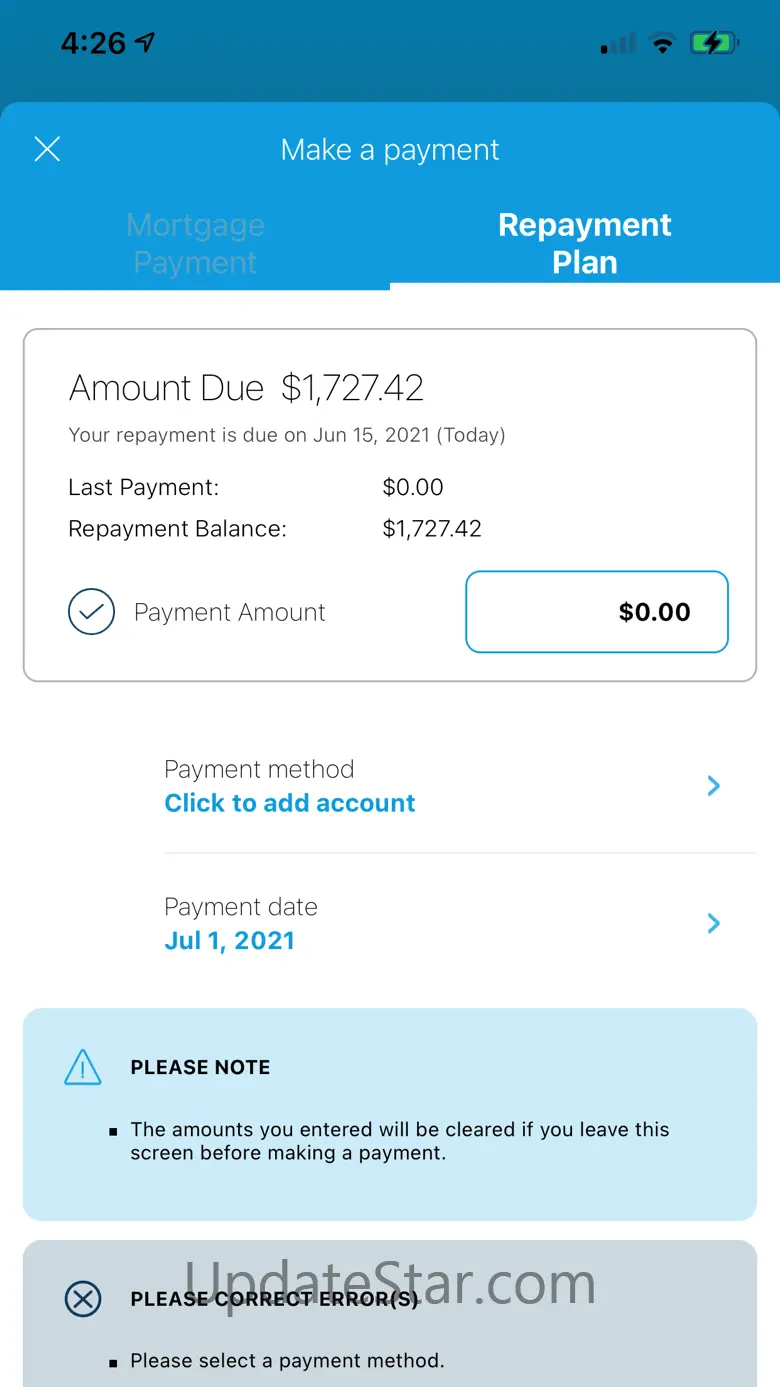Tap the battery charging icon
The image size is (780, 1387).
[714, 43]
